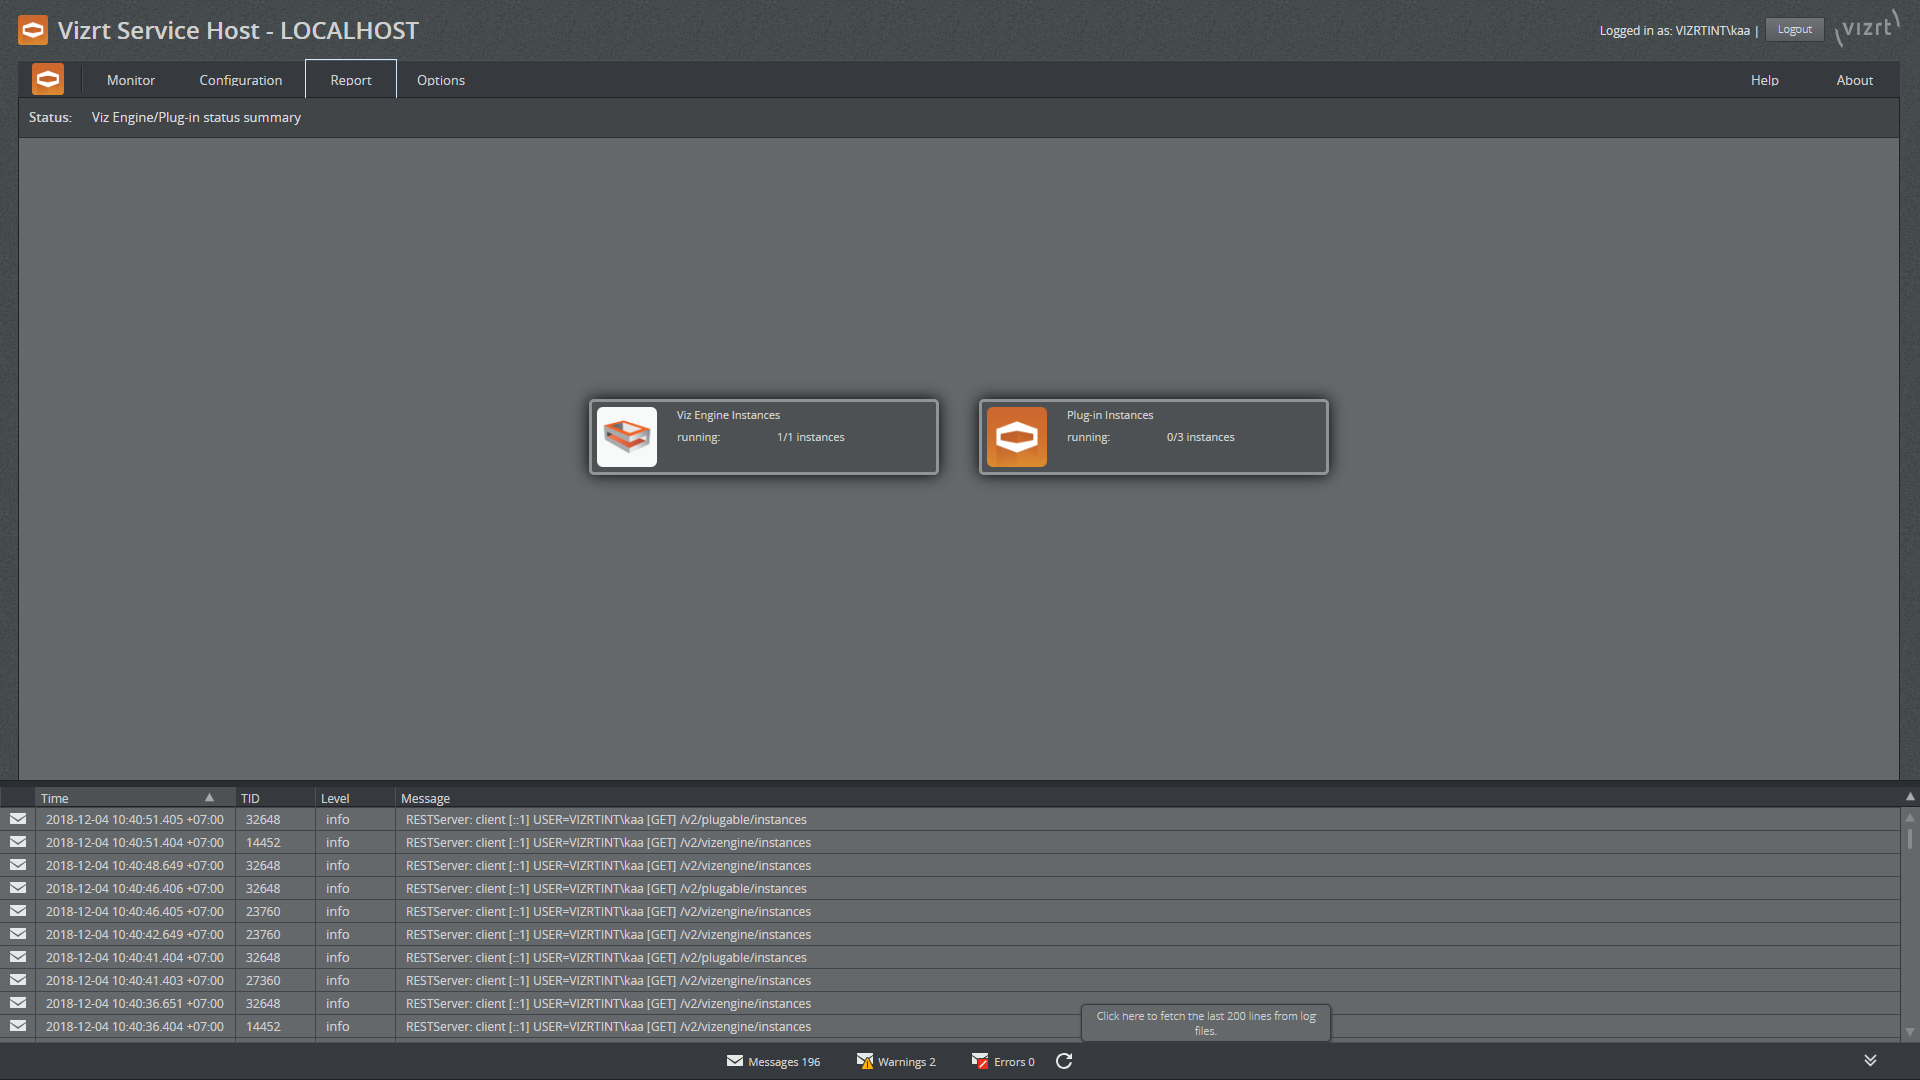Click the Errors status bar icon

[978, 1062]
